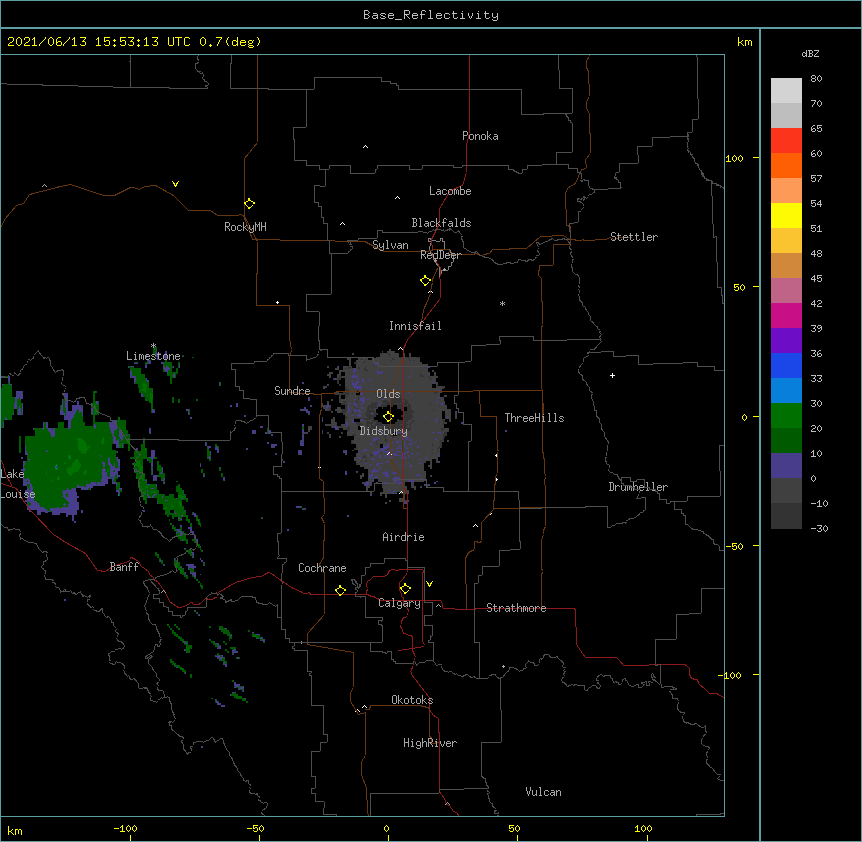Click the -100 tick label on horizontal axis
This screenshot has height=842, width=862.
pyautogui.click(x=125, y=828)
